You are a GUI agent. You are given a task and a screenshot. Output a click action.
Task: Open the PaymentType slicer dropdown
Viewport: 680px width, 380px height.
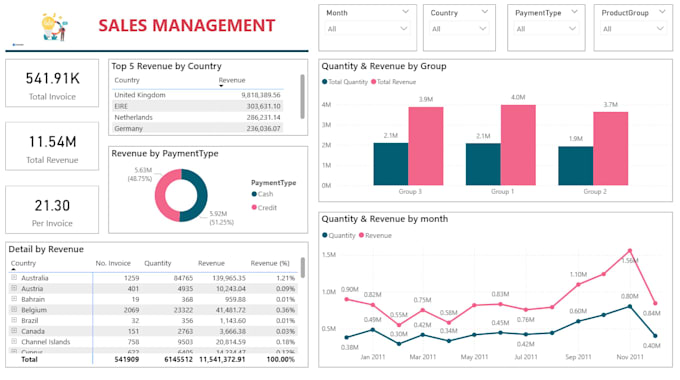tap(546, 29)
